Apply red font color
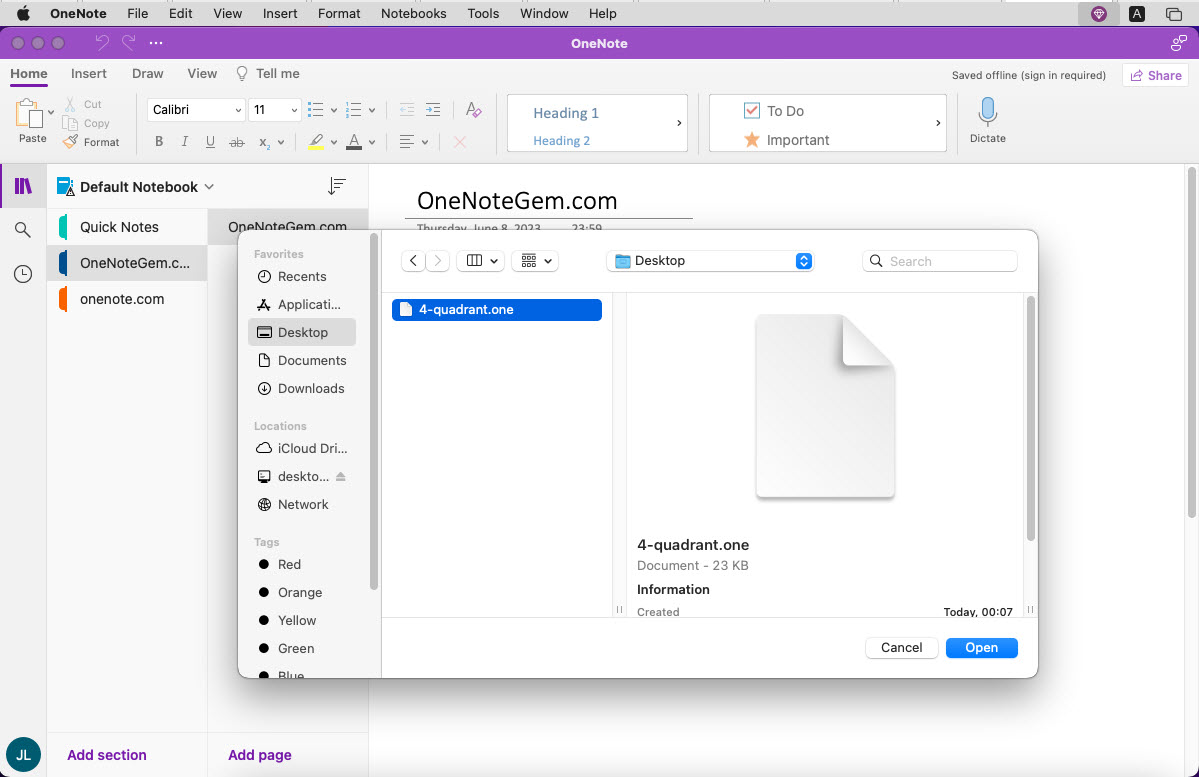Screen dimensions: 1199x777 (x=354, y=141)
